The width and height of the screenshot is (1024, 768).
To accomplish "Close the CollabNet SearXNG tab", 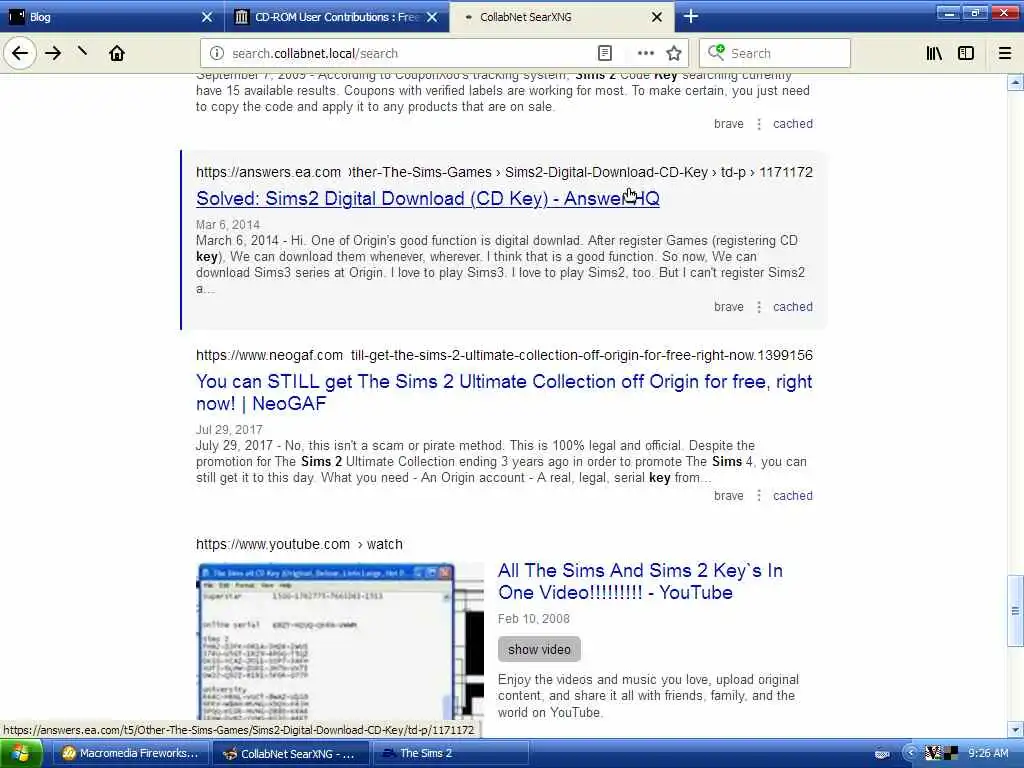I will pyautogui.click(x=657, y=17).
